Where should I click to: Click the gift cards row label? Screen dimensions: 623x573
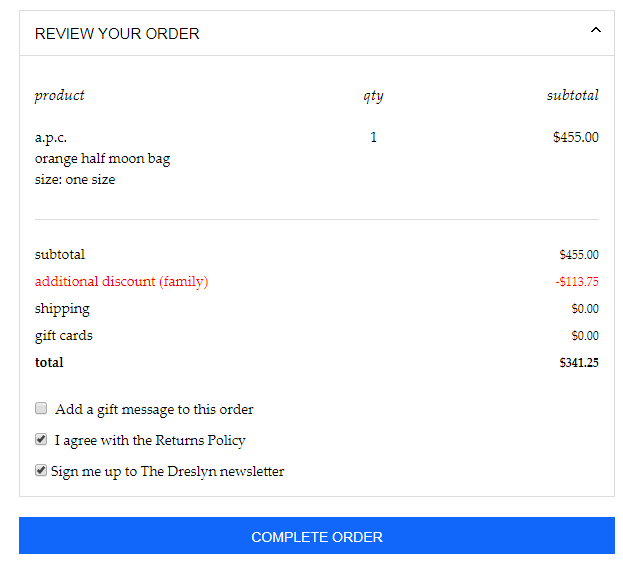click(64, 336)
